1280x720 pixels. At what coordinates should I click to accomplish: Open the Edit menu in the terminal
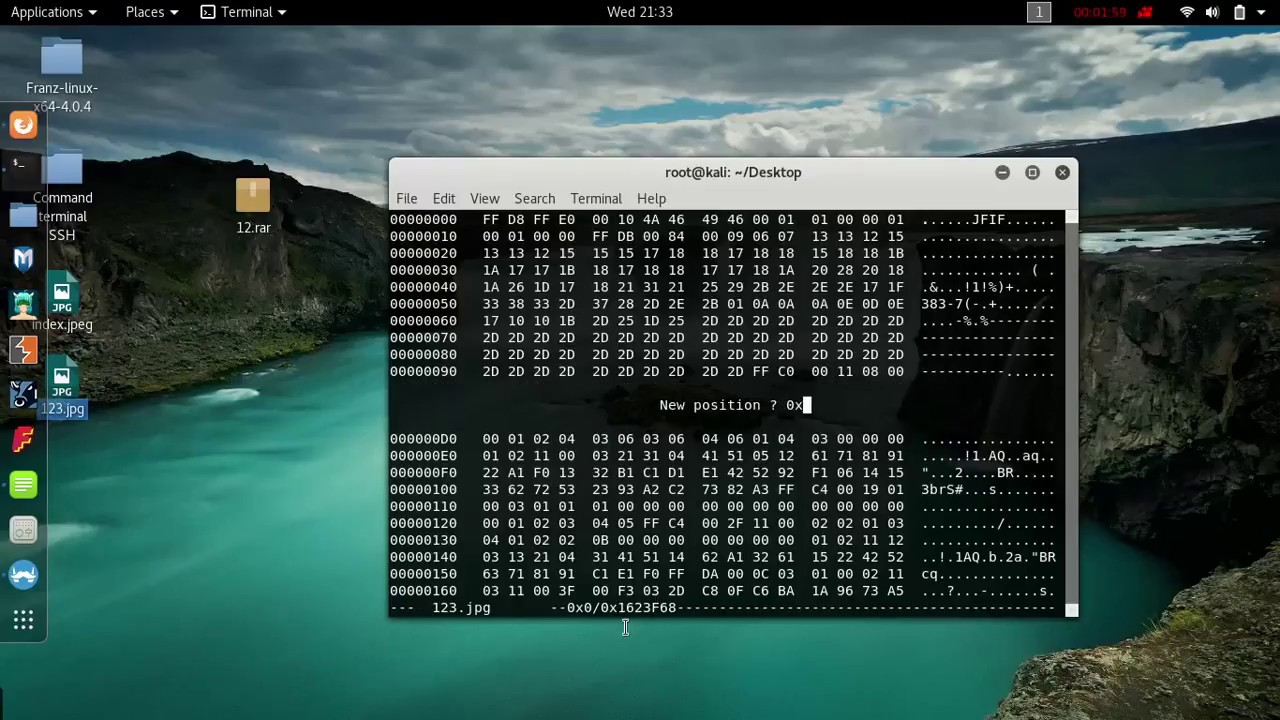(443, 198)
